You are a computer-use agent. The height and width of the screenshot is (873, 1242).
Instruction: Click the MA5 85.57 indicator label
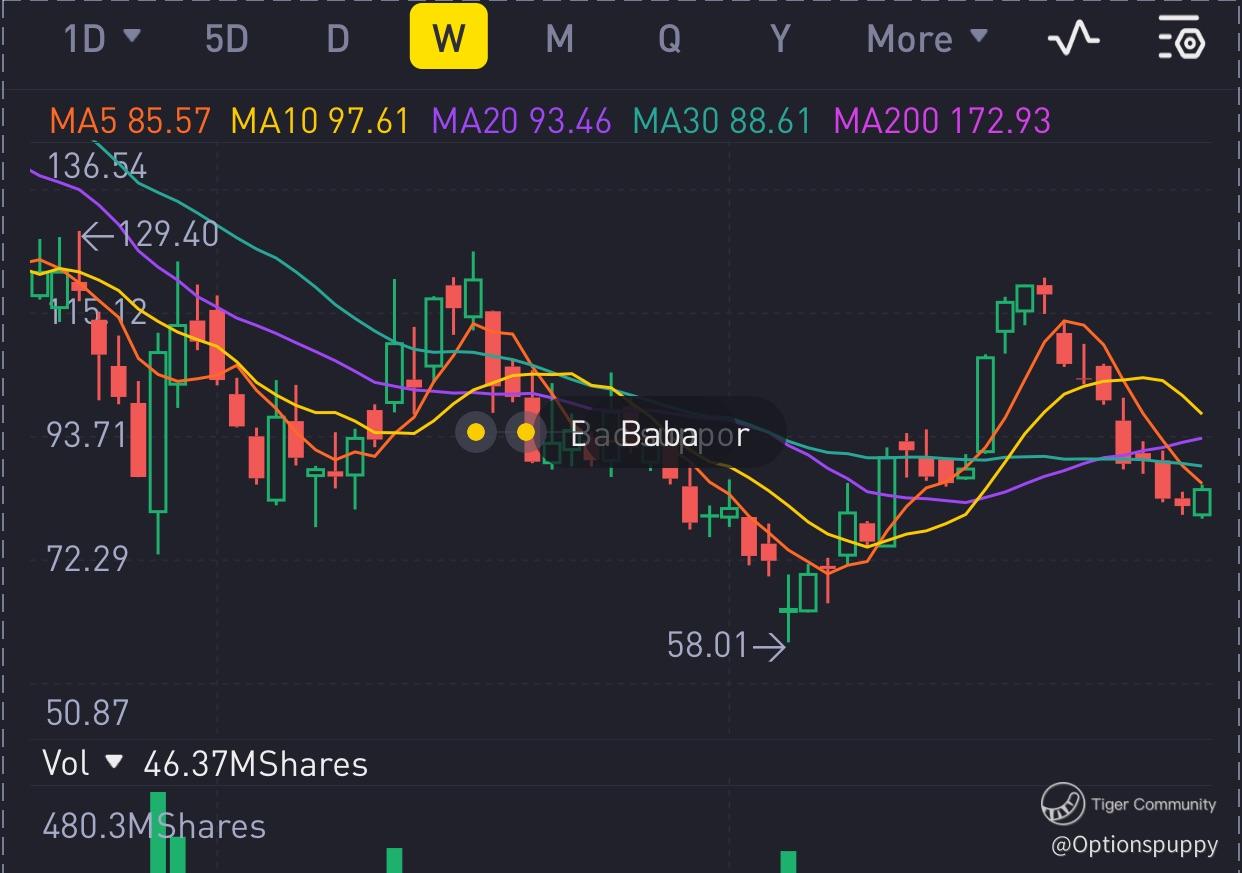(130, 121)
